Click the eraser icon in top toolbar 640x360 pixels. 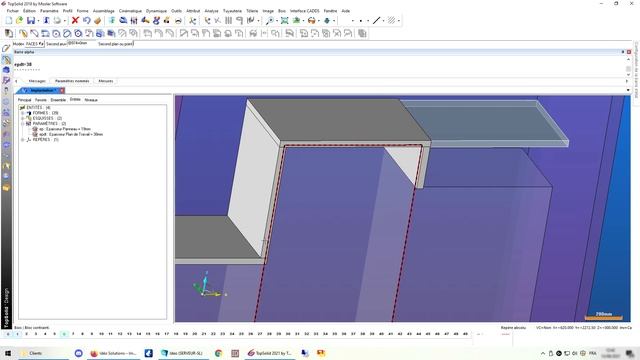coord(97,20)
